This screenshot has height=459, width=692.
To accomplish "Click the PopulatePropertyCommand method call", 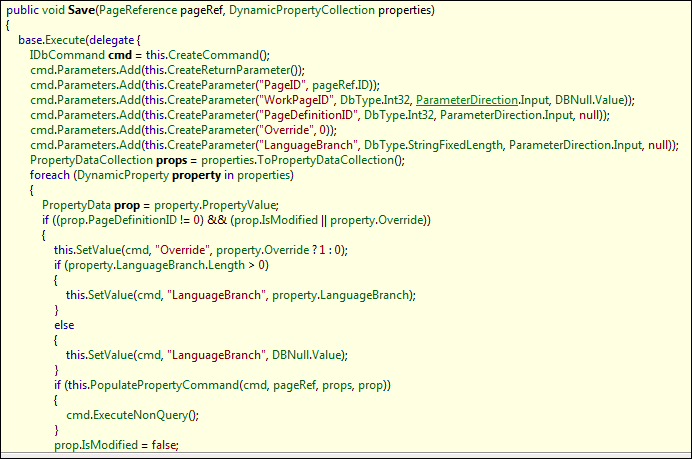I will tap(173, 385).
